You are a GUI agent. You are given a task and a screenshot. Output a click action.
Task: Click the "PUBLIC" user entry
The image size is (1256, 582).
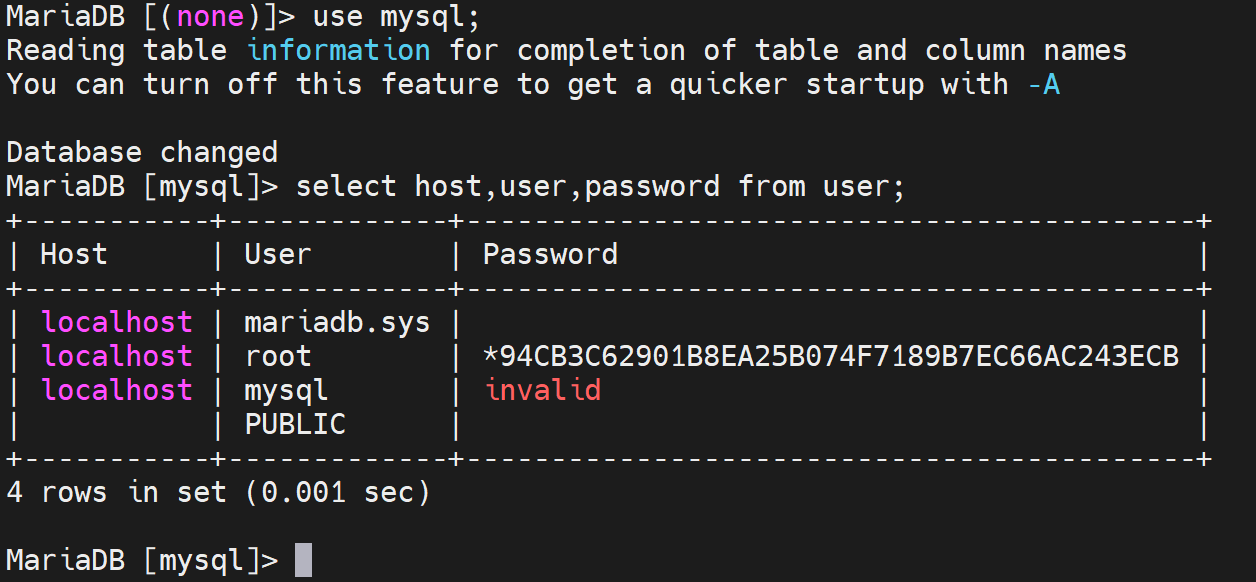pos(295,424)
